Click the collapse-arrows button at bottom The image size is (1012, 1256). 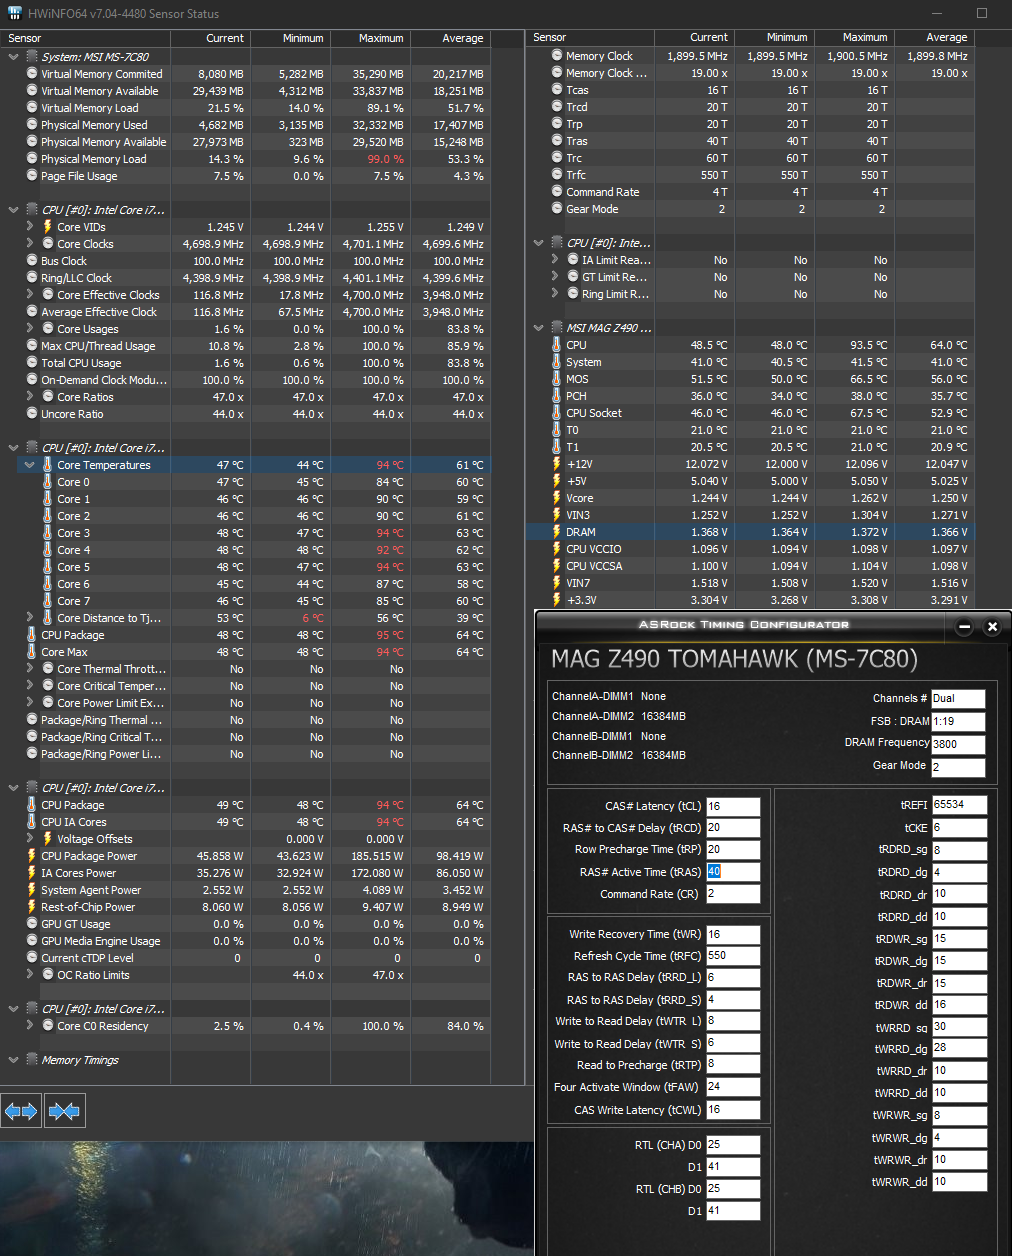pyautogui.click(x=63, y=1110)
